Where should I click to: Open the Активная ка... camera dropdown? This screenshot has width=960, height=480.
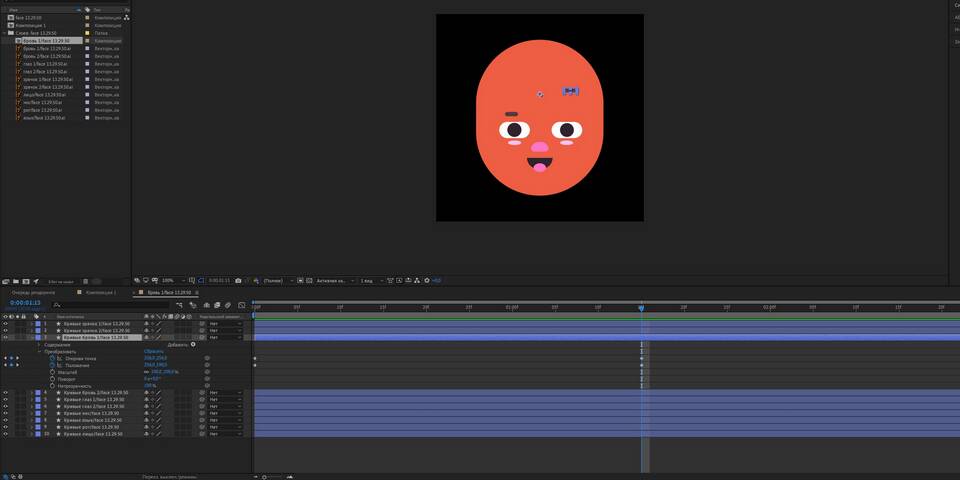click(x=335, y=280)
